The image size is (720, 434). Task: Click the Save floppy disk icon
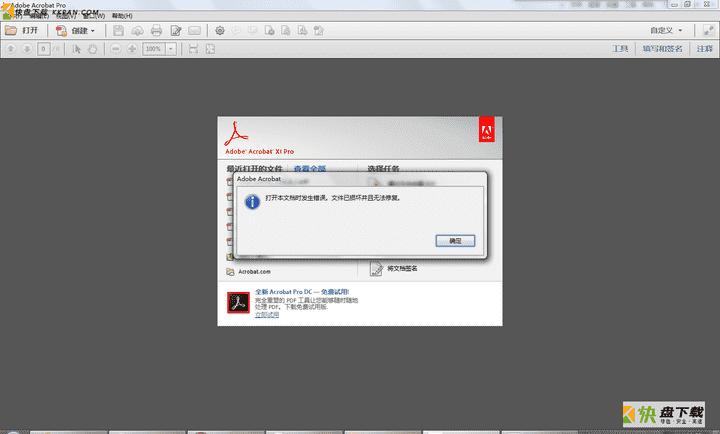click(x=118, y=31)
